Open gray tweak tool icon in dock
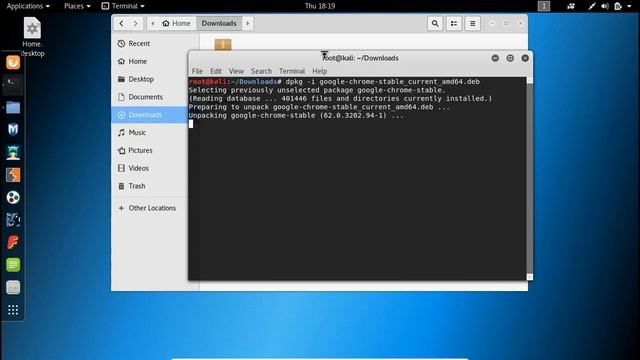 (x=13, y=287)
